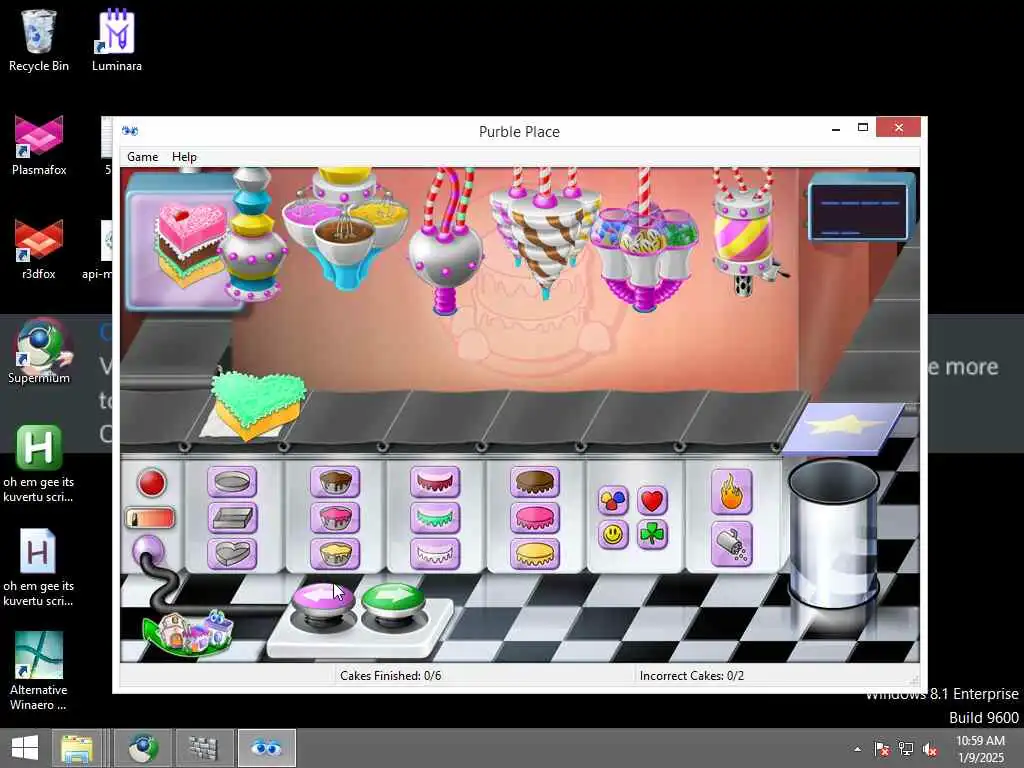Click the network icon in system tray
This screenshot has width=1024, height=768.
tap(906, 749)
